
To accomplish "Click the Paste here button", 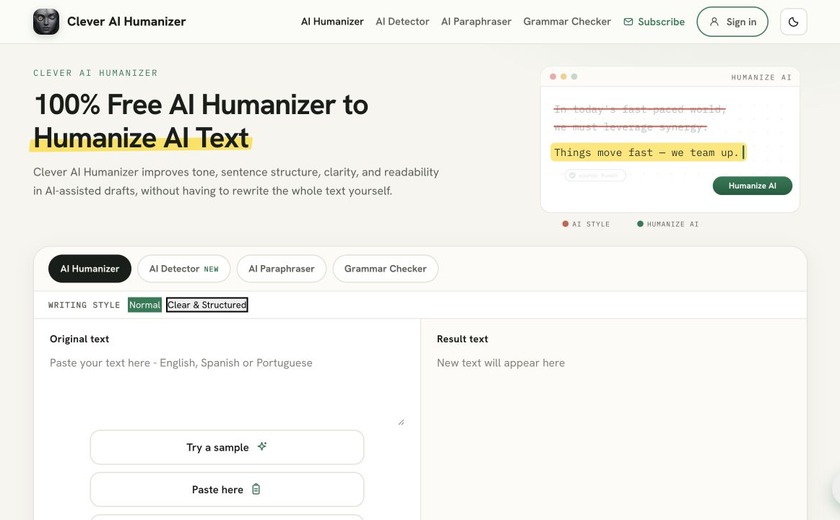I will tap(227, 489).
